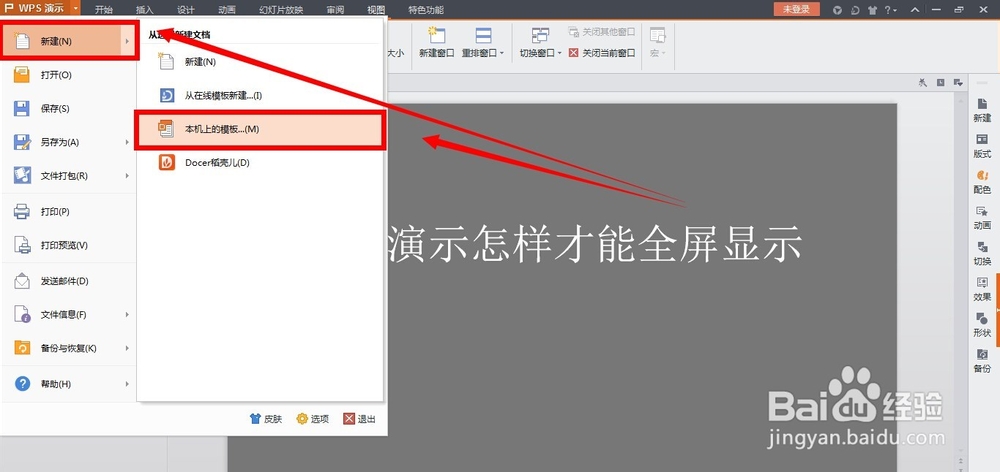Open the 重排窗口 dropdown arrow

502,53
